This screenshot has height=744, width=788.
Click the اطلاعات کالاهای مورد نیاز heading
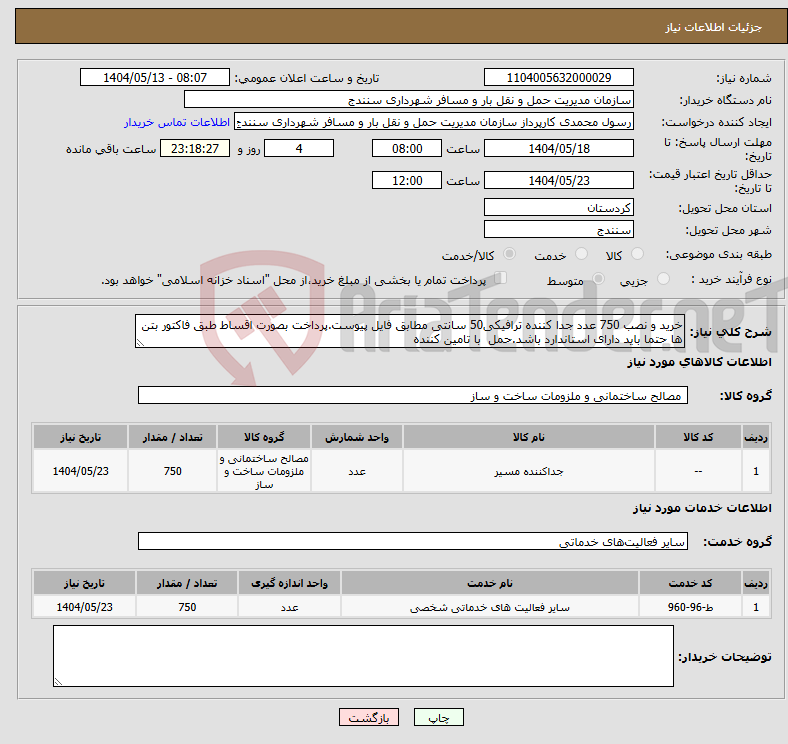coord(699,362)
